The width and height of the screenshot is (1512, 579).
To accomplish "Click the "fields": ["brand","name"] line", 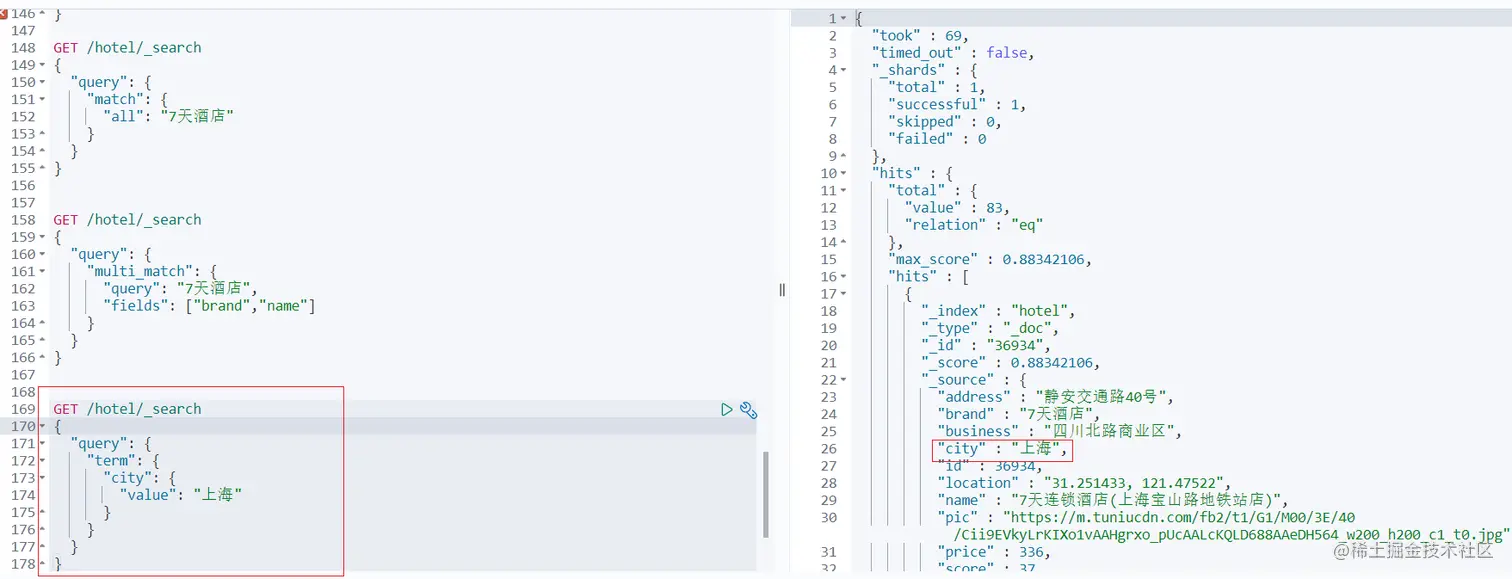I will pos(209,306).
